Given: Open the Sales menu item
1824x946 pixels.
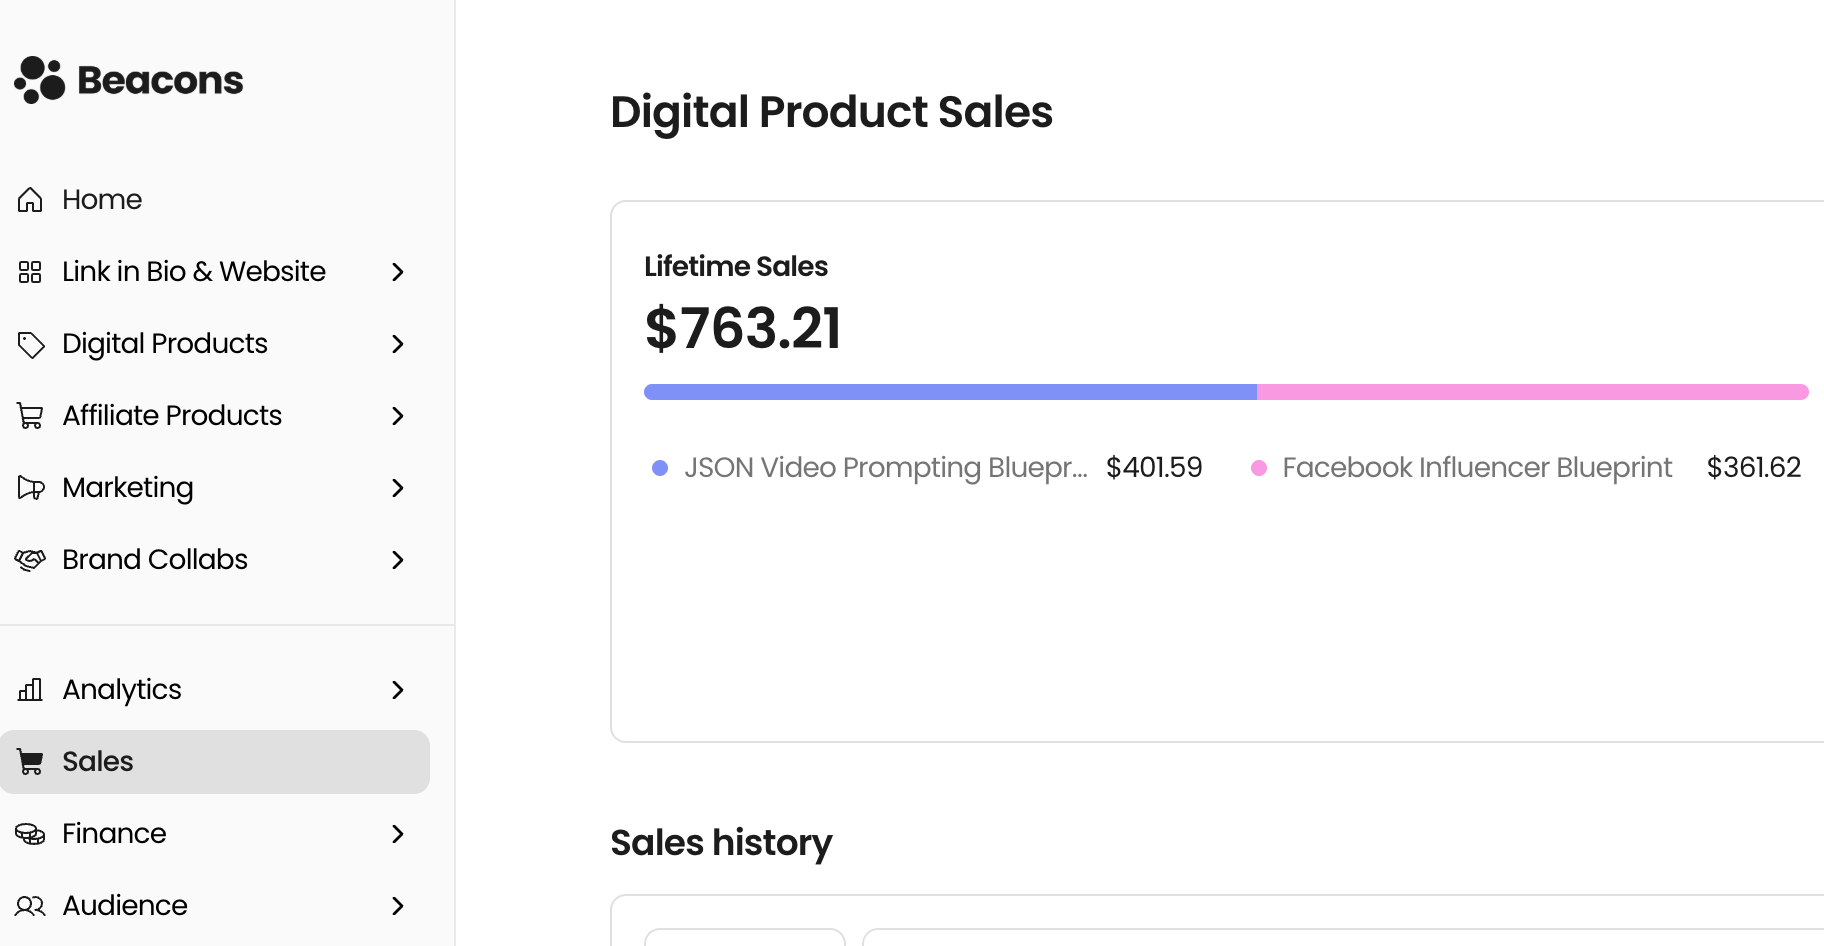Looking at the screenshot, I should pos(98,762).
